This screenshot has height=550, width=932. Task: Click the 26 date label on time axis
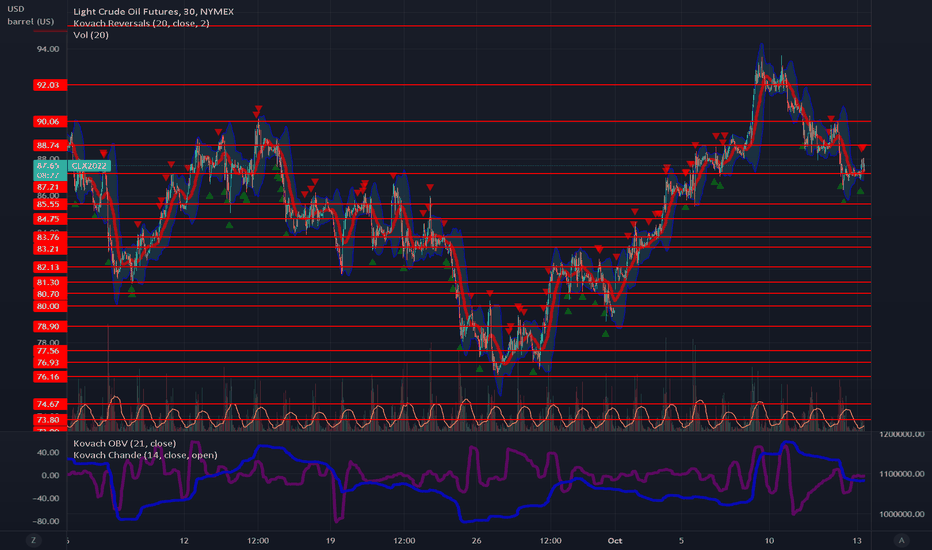[476, 540]
